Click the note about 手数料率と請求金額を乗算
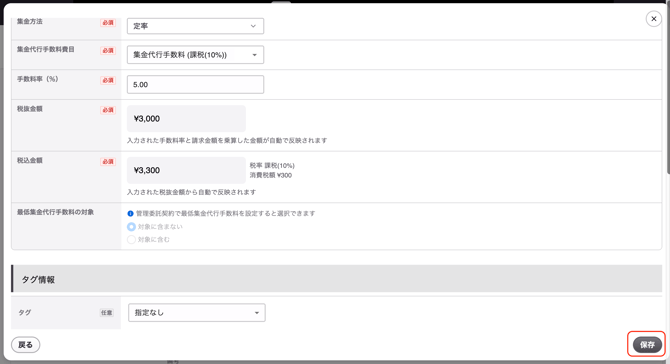Viewport: 670px width, 364px height. point(227,141)
